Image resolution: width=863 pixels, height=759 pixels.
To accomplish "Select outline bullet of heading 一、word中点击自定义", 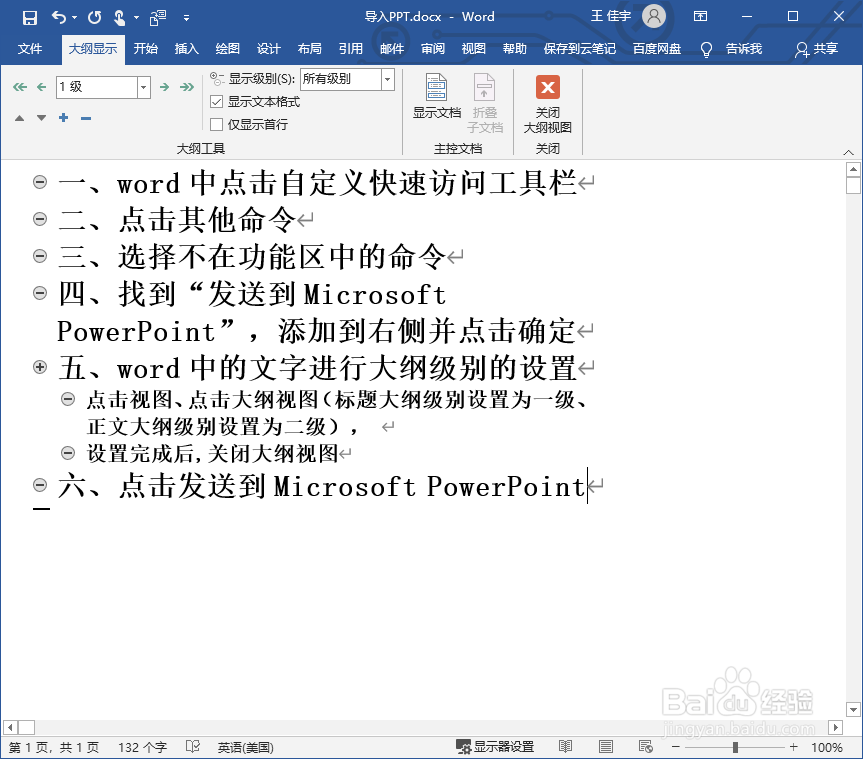I will [x=40, y=182].
